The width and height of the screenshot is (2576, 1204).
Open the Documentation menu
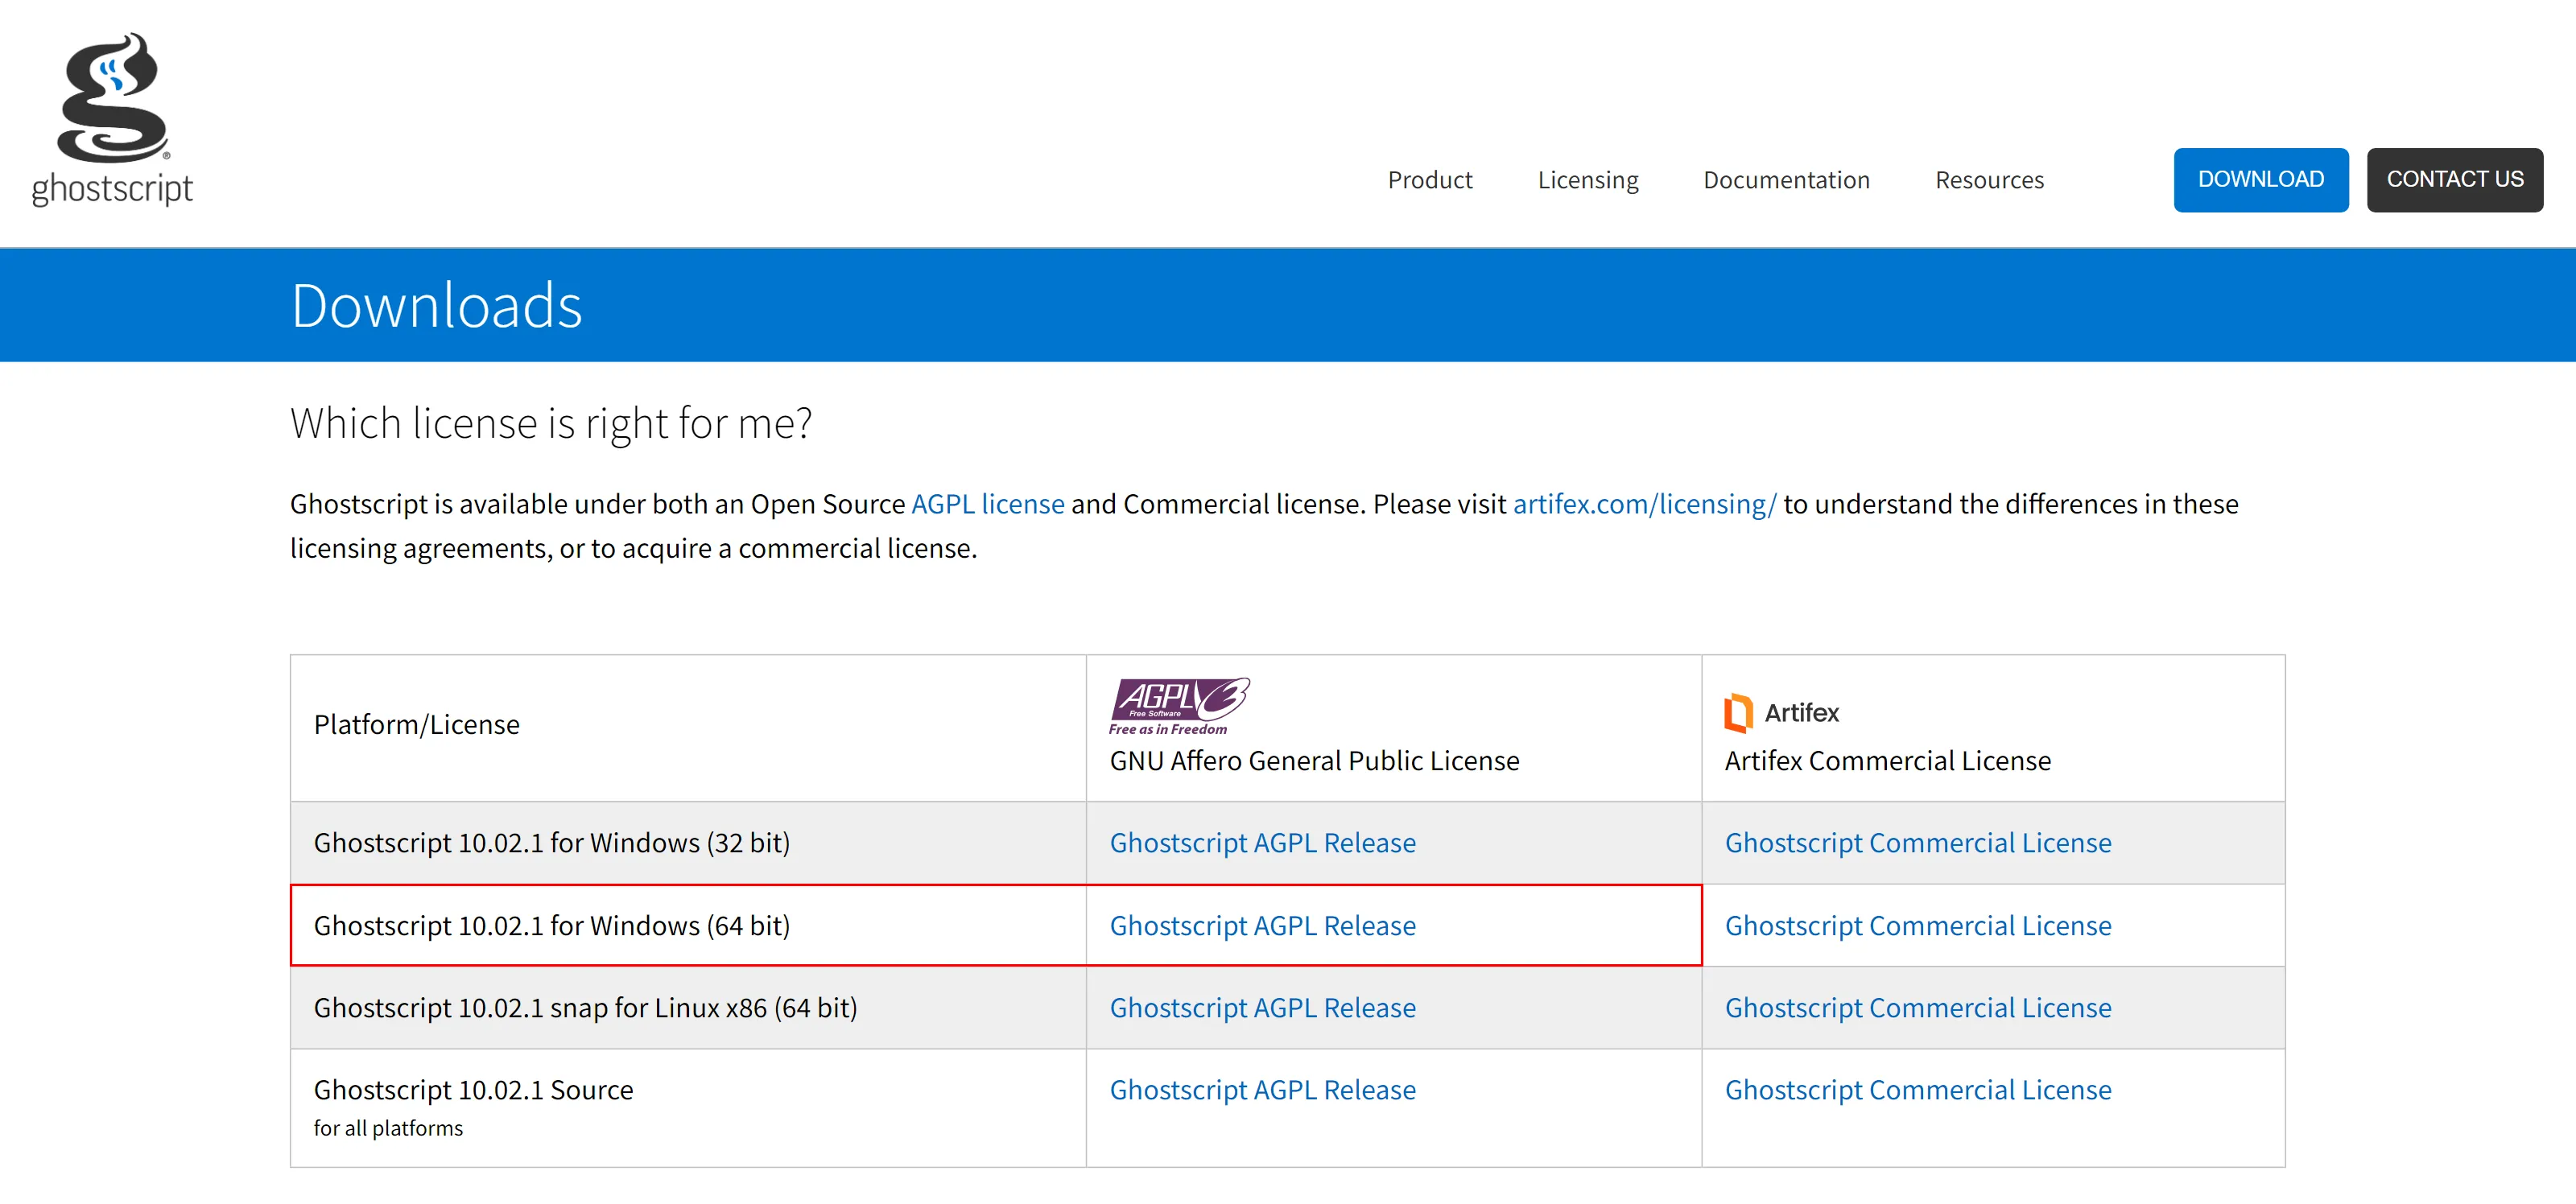(x=1785, y=180)
